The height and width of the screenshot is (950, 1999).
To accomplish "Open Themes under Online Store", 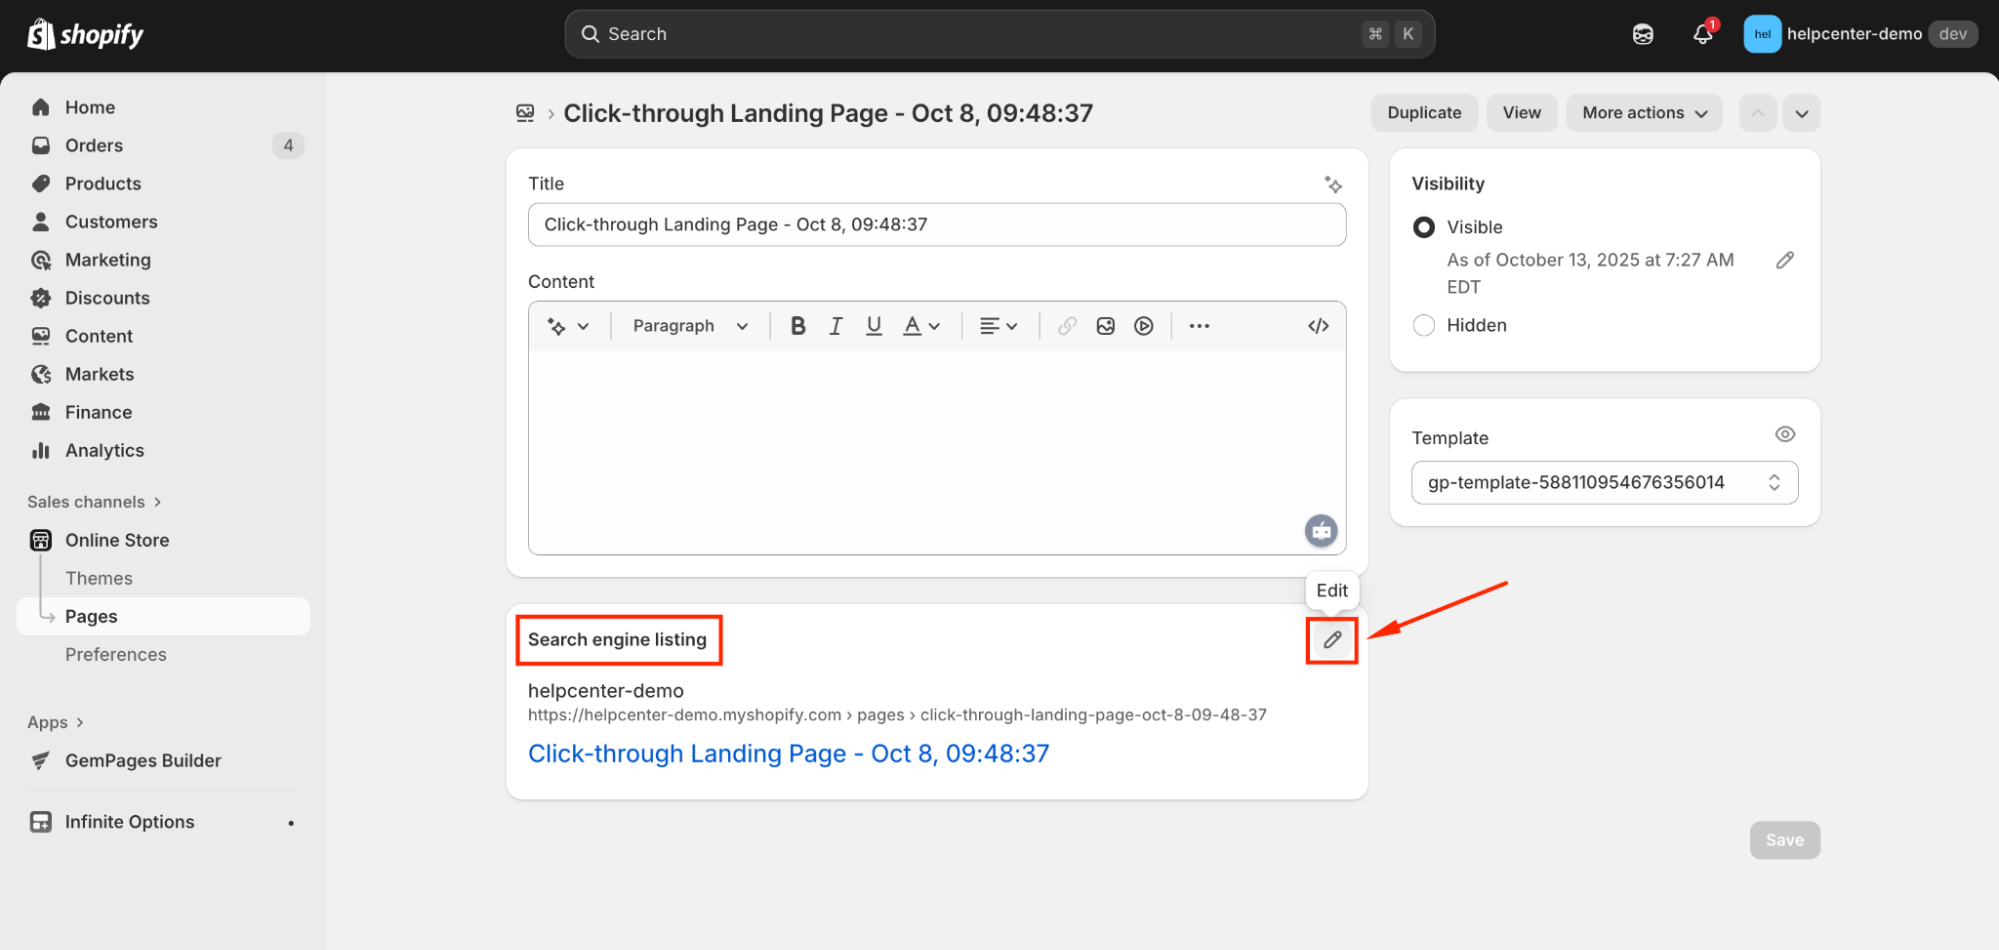I will (x=99, y=578).
